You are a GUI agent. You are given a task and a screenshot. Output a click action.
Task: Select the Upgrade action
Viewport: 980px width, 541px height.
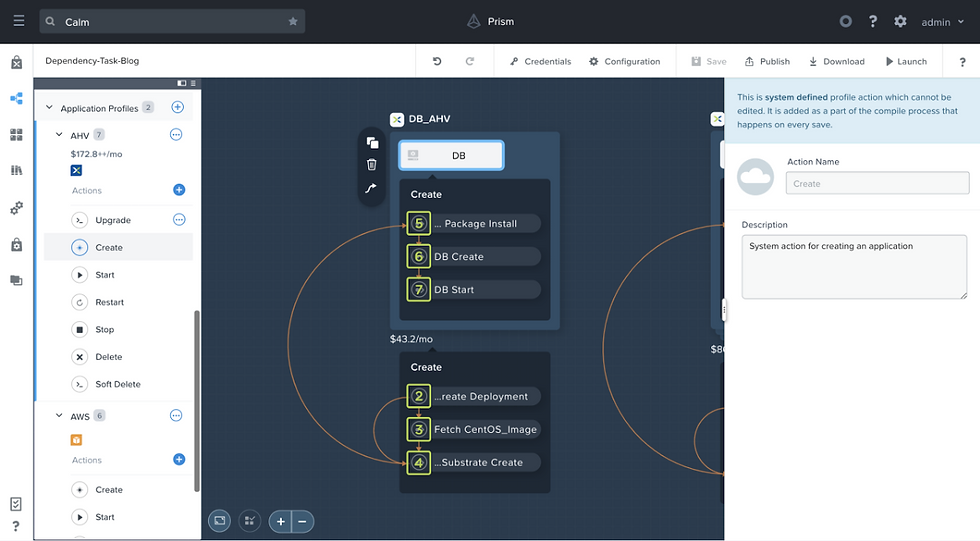click(113, 220)
